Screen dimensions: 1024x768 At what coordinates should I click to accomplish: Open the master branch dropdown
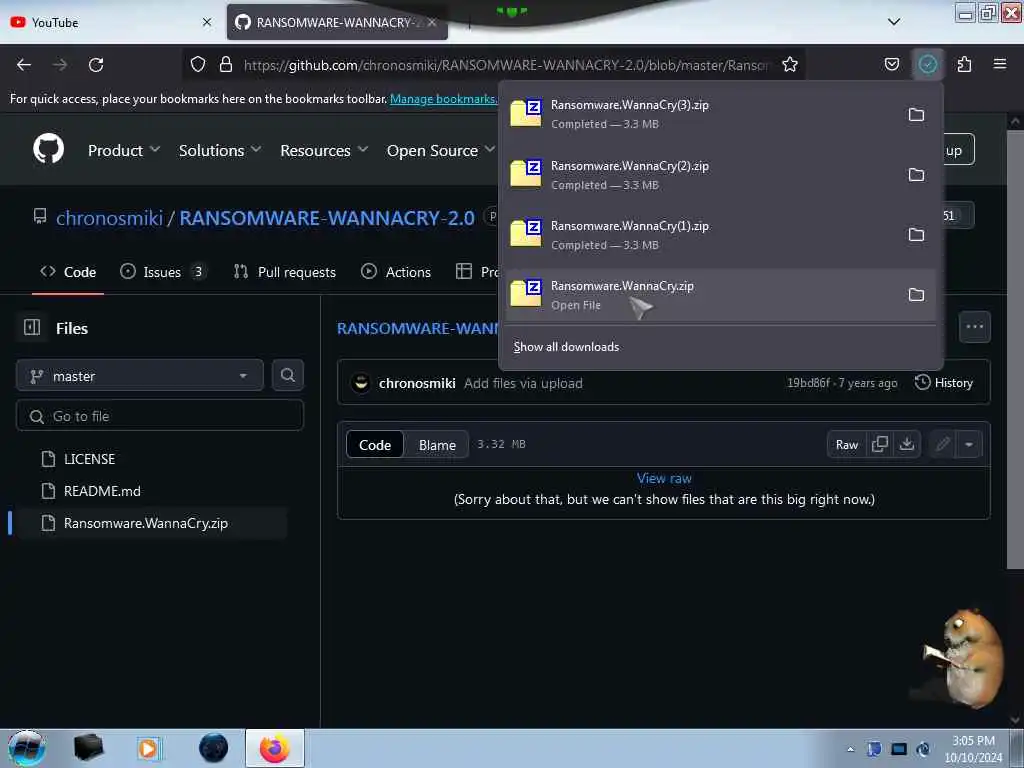click(x=140, y=376)
